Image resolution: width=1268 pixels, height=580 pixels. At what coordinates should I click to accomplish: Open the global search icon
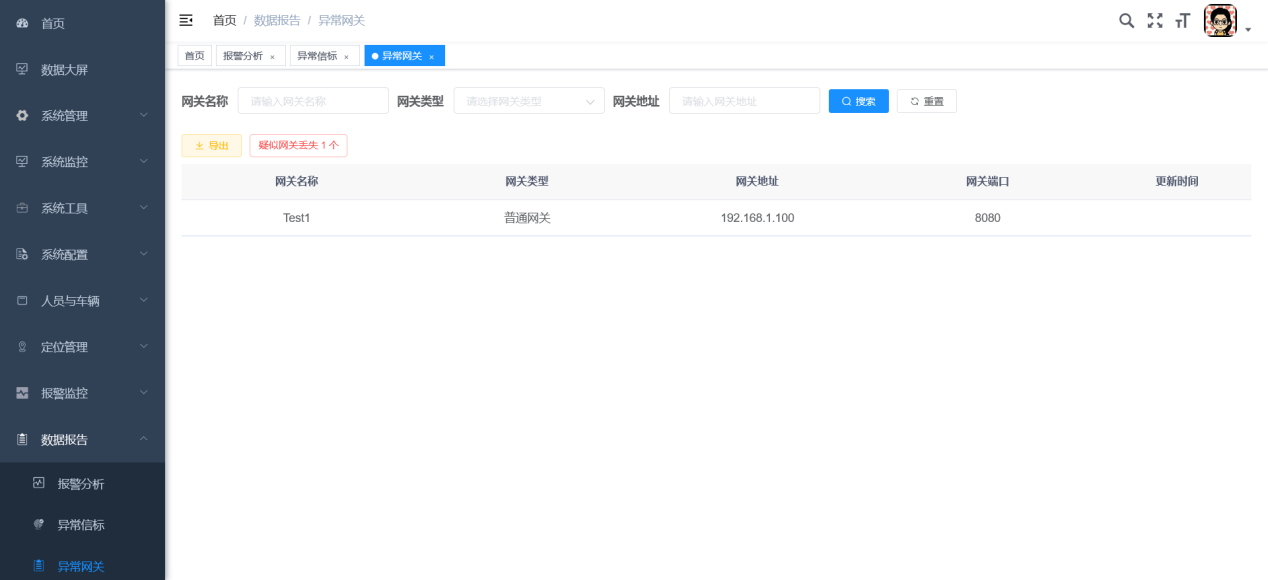[x=1127, y=20]
